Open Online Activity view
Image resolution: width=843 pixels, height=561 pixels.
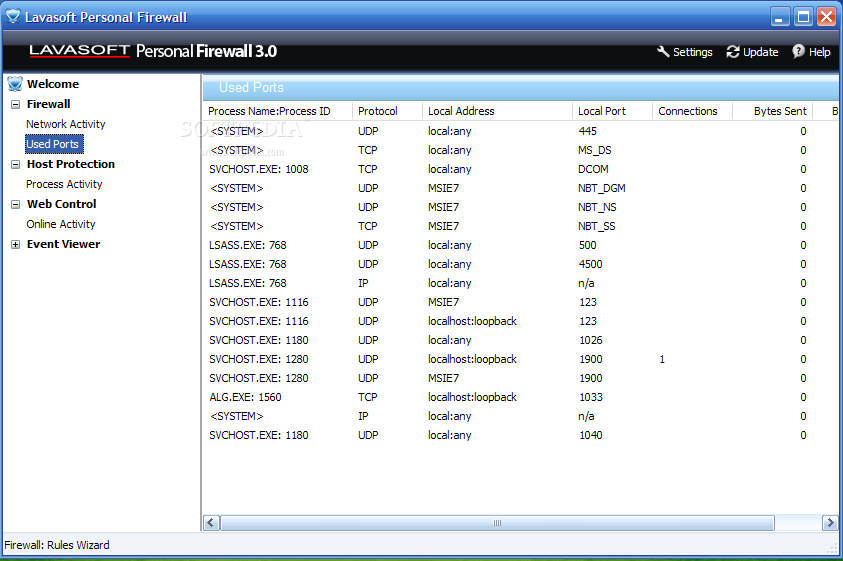(x=61, y=224)
